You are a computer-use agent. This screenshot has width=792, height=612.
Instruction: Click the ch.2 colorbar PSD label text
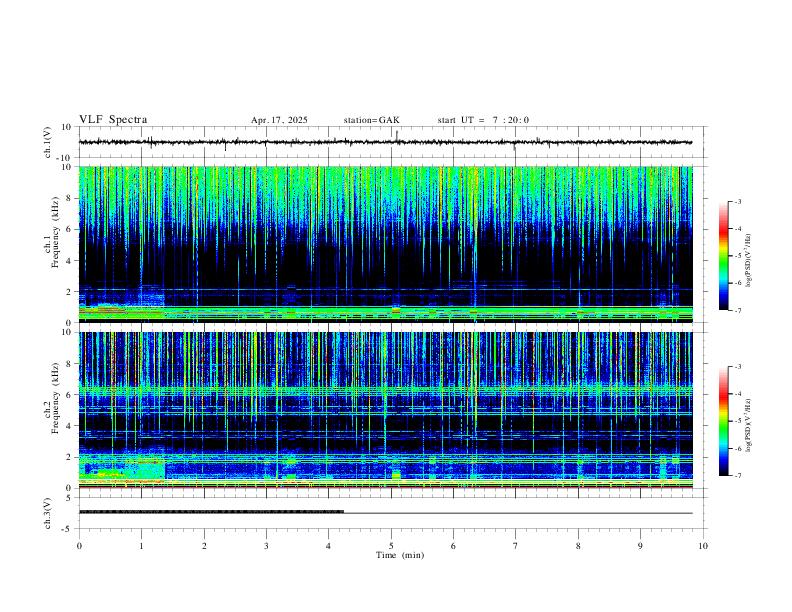pos(749,426)
